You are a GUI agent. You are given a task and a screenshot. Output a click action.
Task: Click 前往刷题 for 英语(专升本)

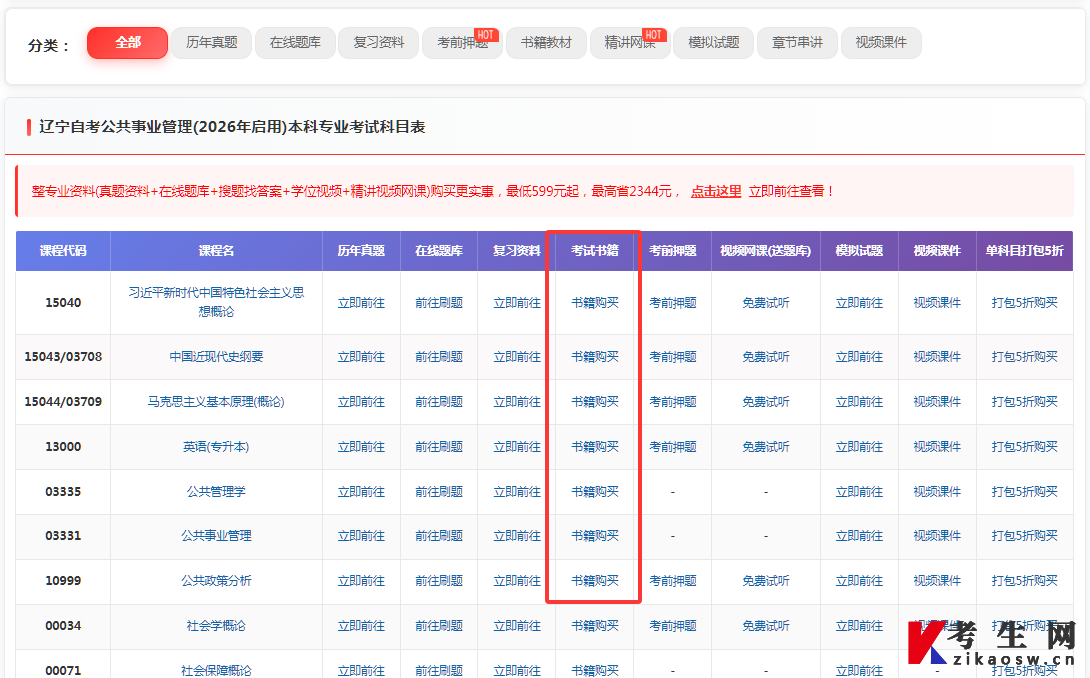tap(439, 446)
